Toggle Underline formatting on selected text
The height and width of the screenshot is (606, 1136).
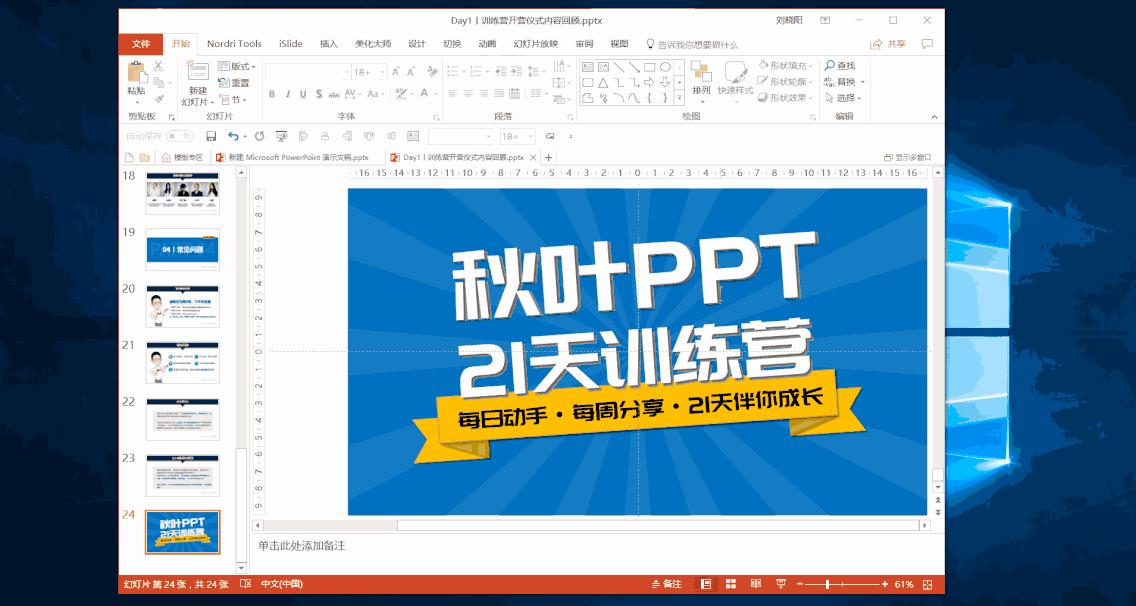[x=302, y=92]
